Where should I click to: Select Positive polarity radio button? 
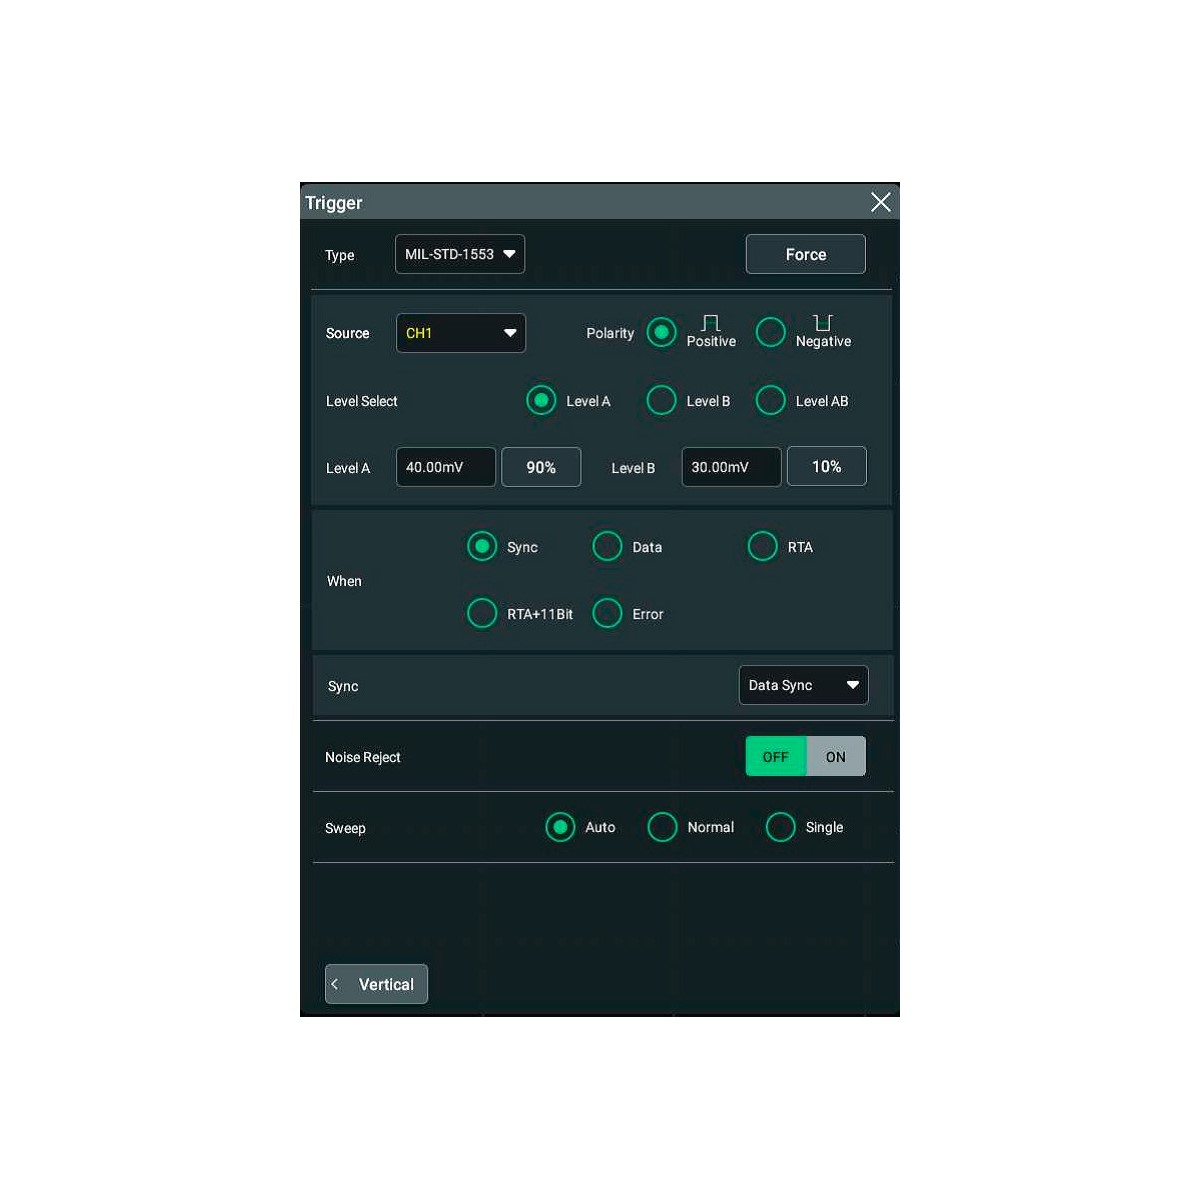(661, 332)
